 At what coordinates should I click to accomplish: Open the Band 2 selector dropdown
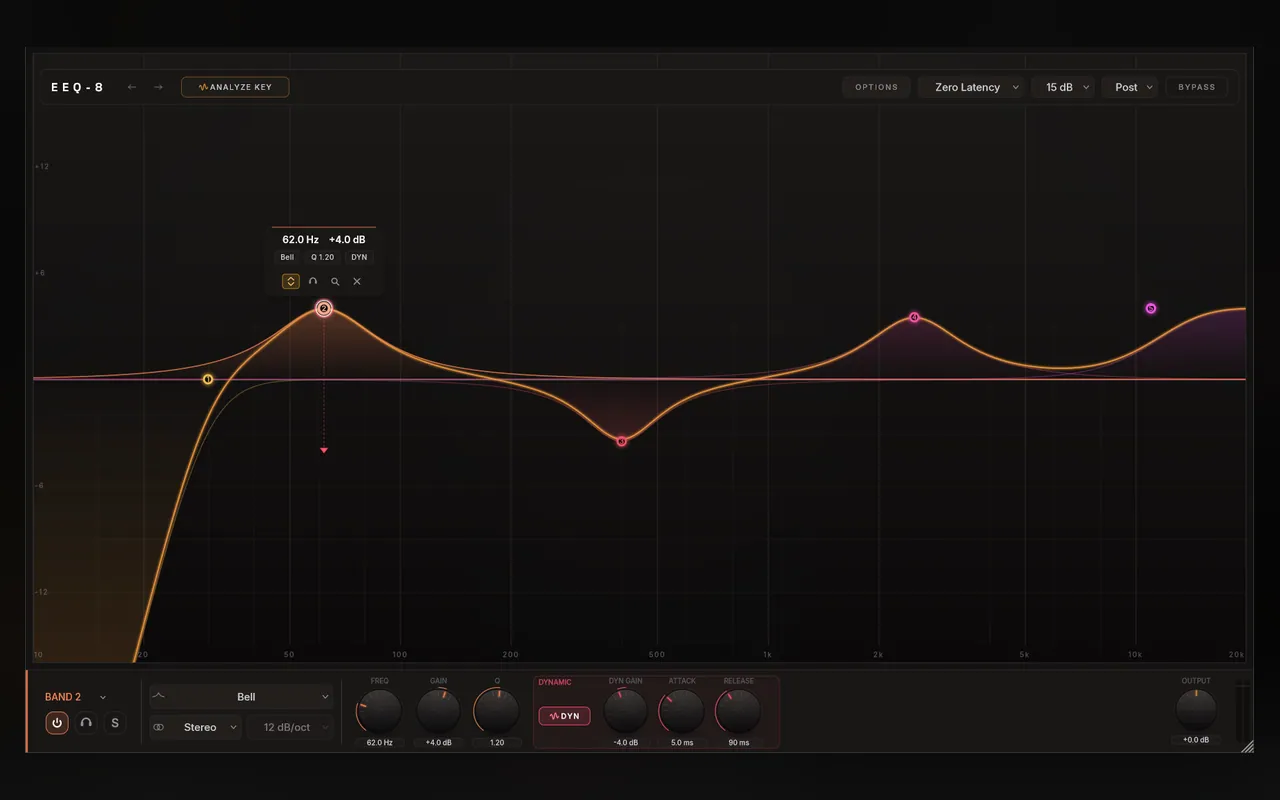[x=76, y=697]
